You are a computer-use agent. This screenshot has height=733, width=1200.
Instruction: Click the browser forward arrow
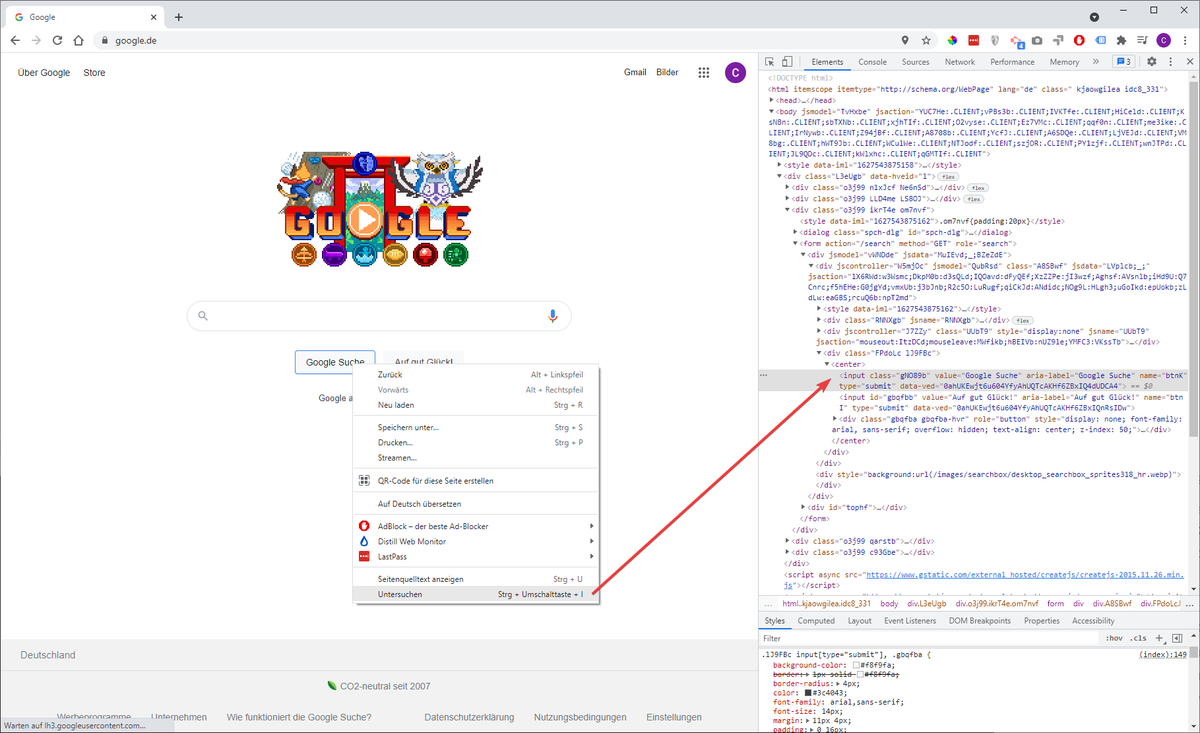(37, 41)
